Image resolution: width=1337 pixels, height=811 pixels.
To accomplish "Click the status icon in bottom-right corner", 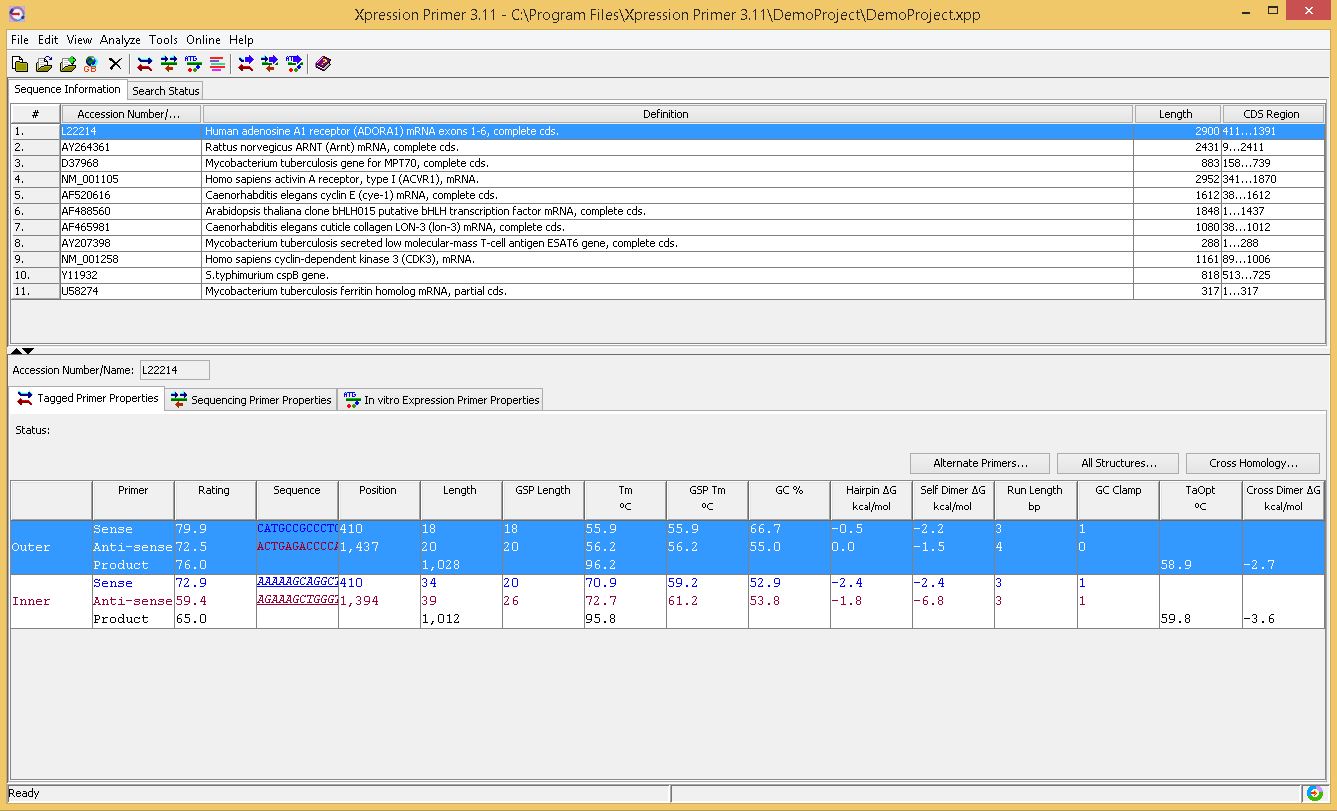I will coord(1315,793).
